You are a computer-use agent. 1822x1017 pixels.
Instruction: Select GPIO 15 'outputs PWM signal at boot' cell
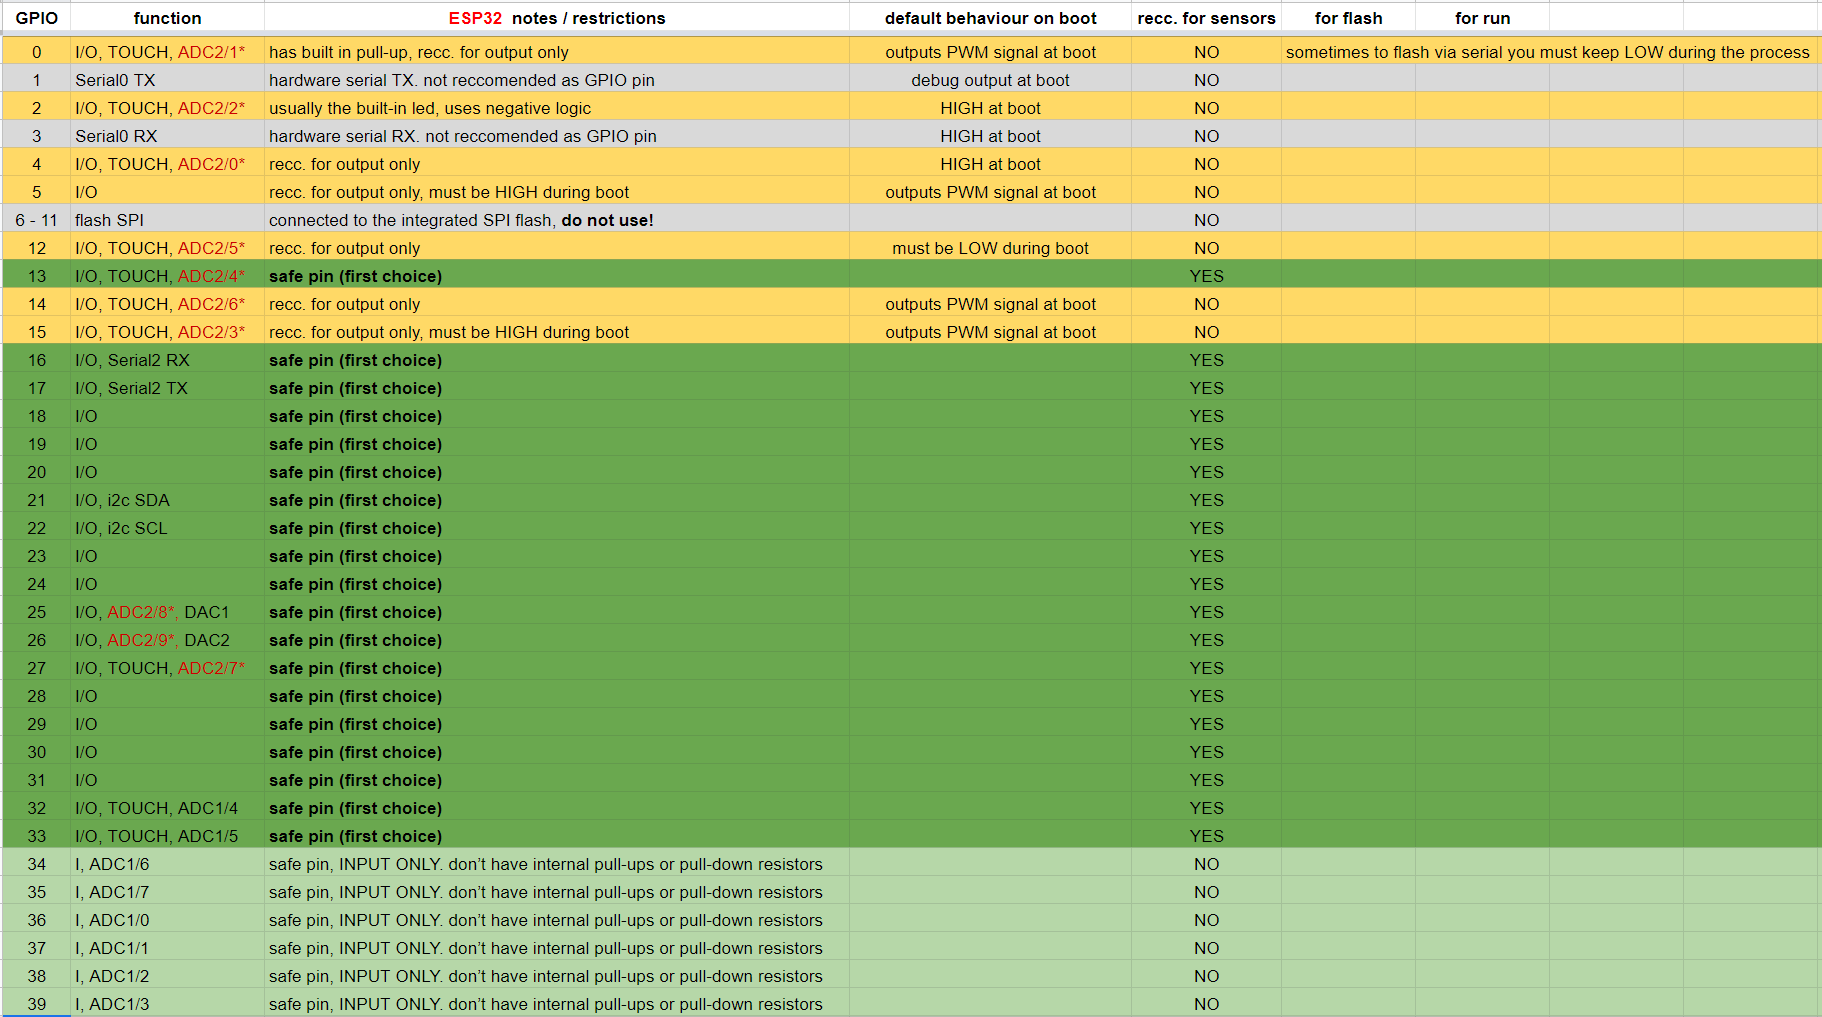click(990, 332)
